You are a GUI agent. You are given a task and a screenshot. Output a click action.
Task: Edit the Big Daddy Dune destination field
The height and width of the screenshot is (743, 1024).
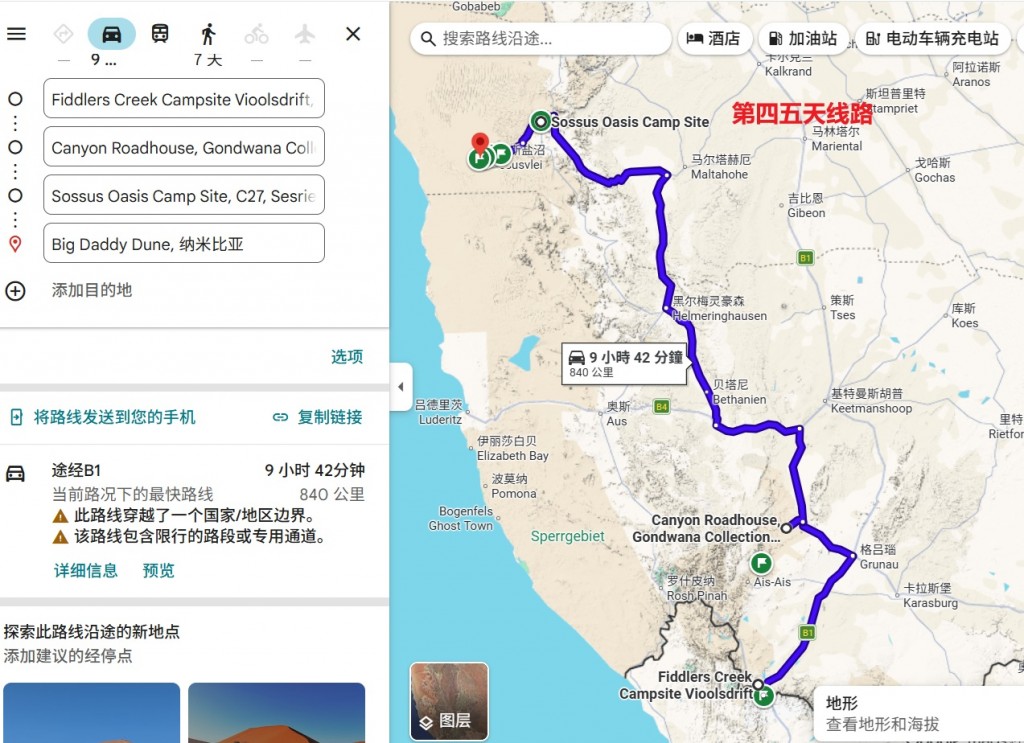click(184, 244)
